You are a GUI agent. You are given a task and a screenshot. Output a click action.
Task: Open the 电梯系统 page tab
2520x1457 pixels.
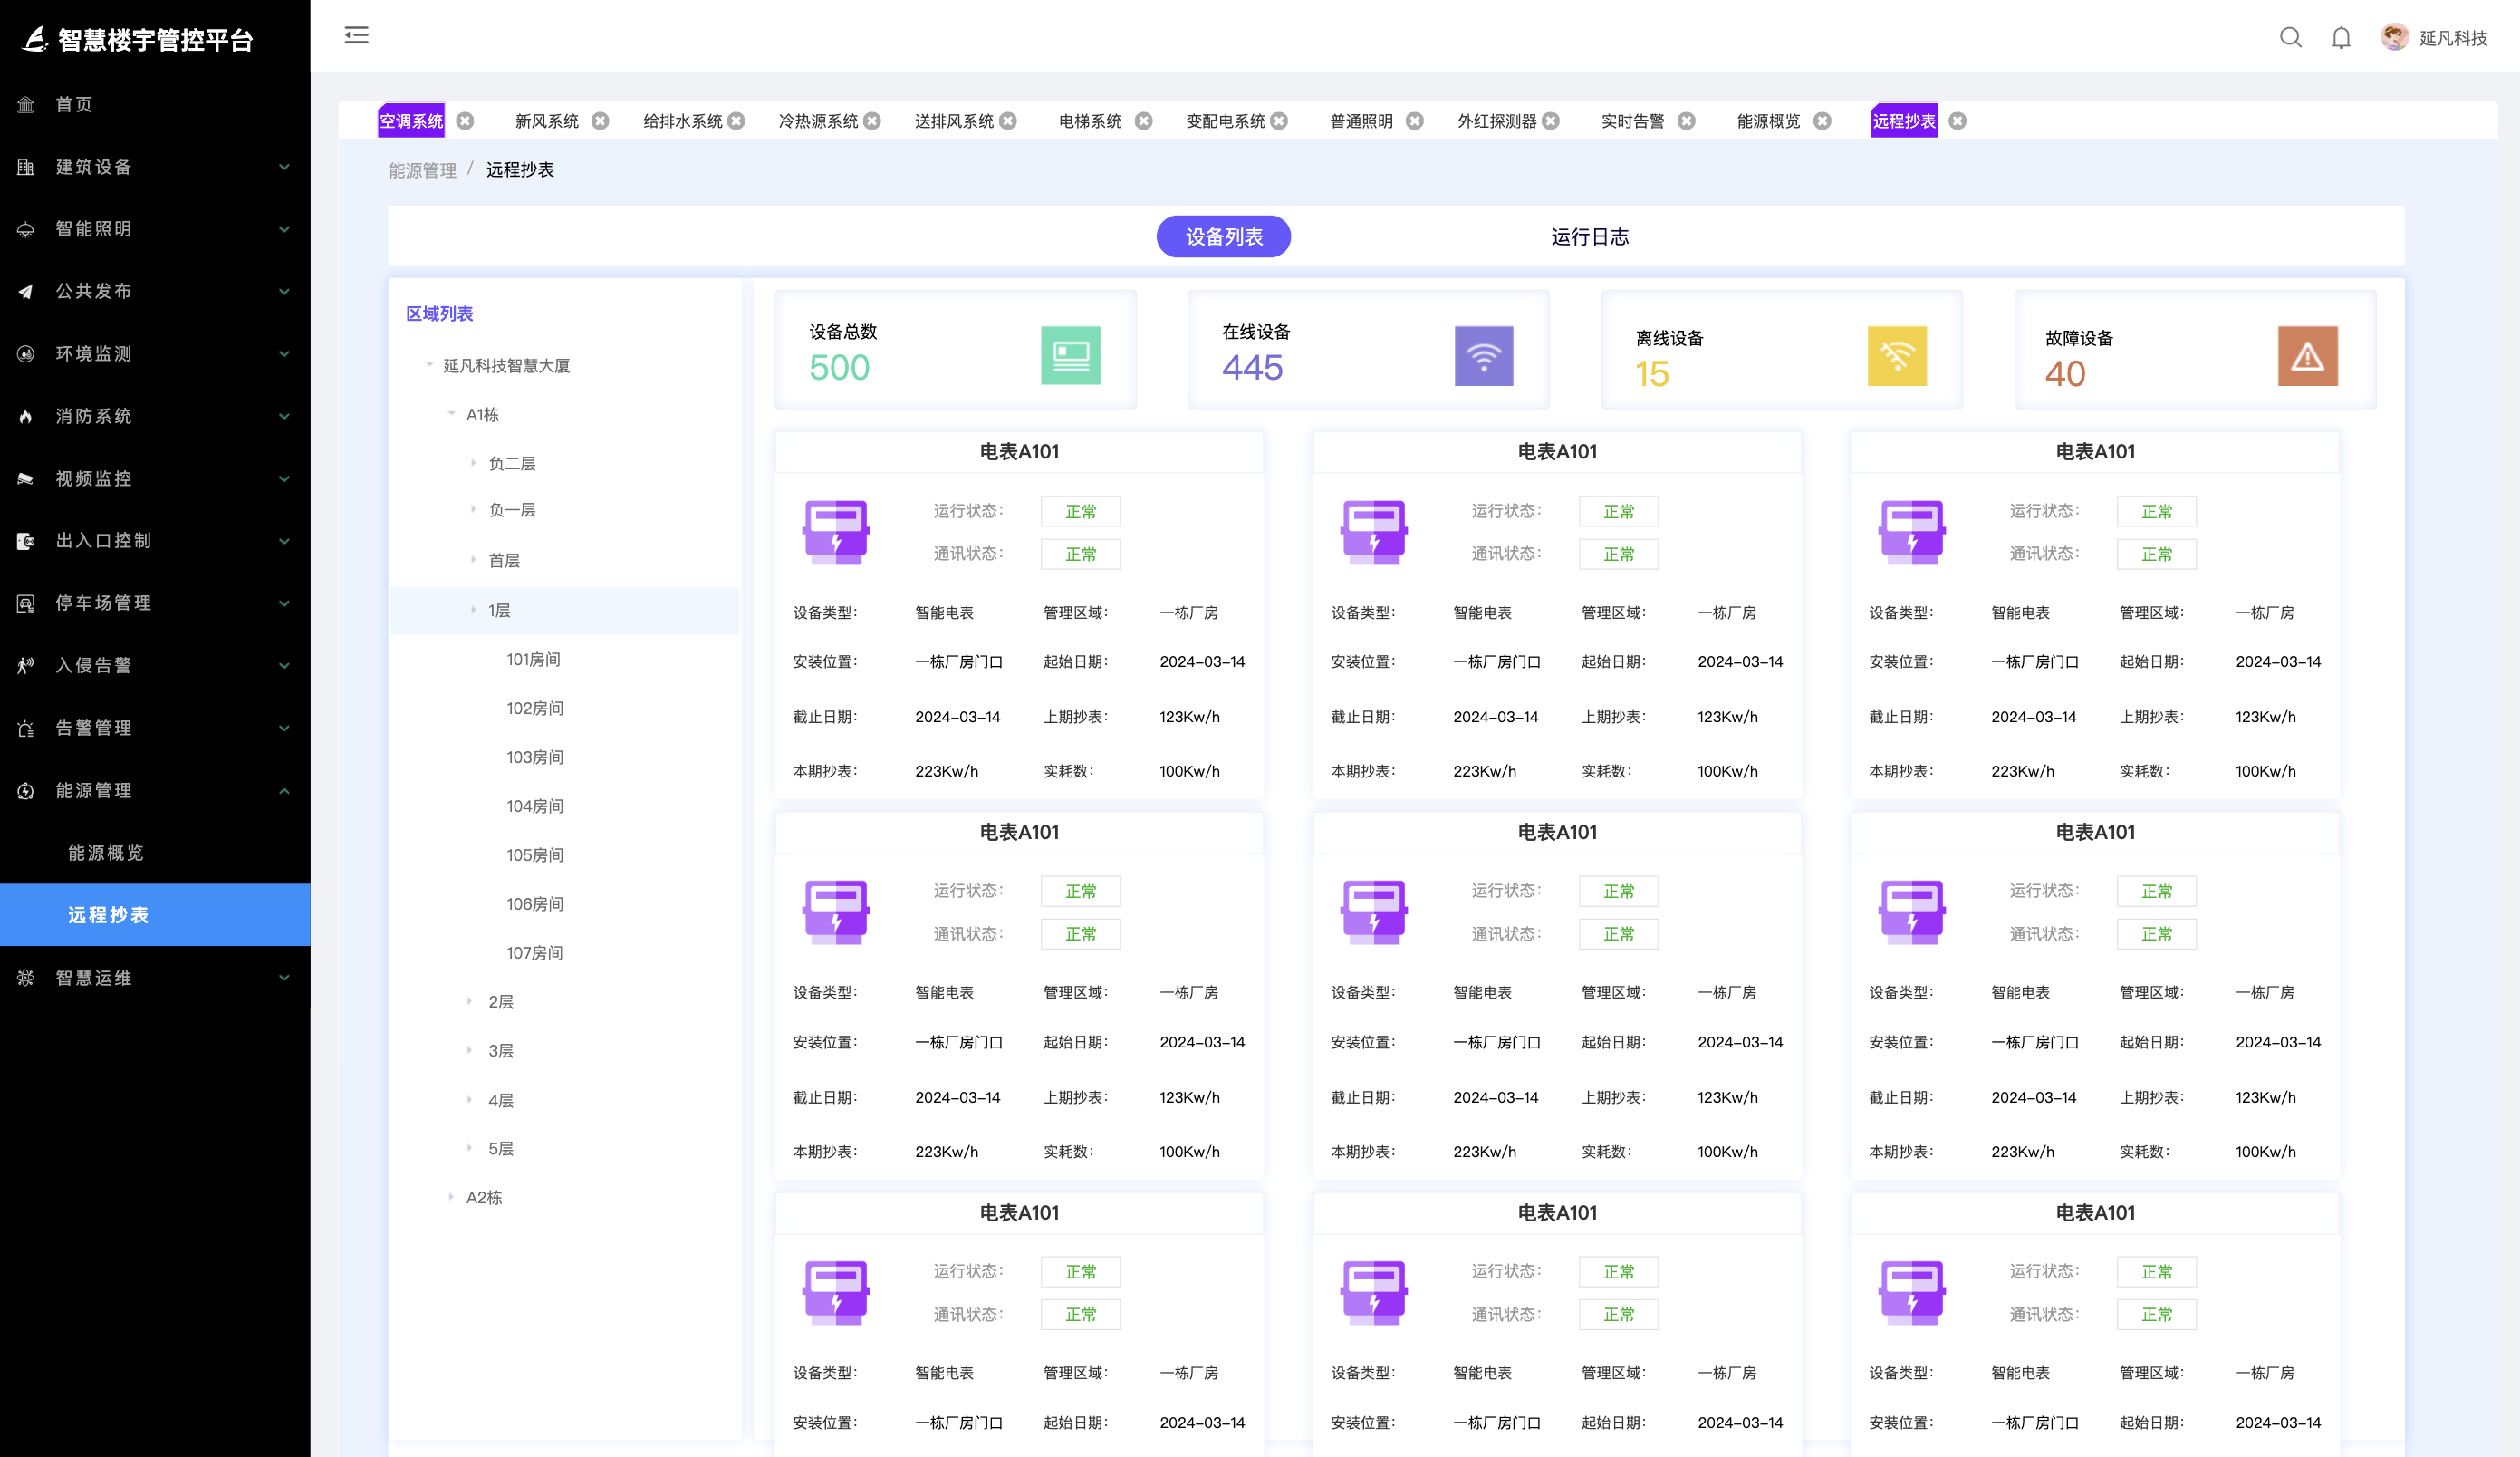(x=1090, y=121)
